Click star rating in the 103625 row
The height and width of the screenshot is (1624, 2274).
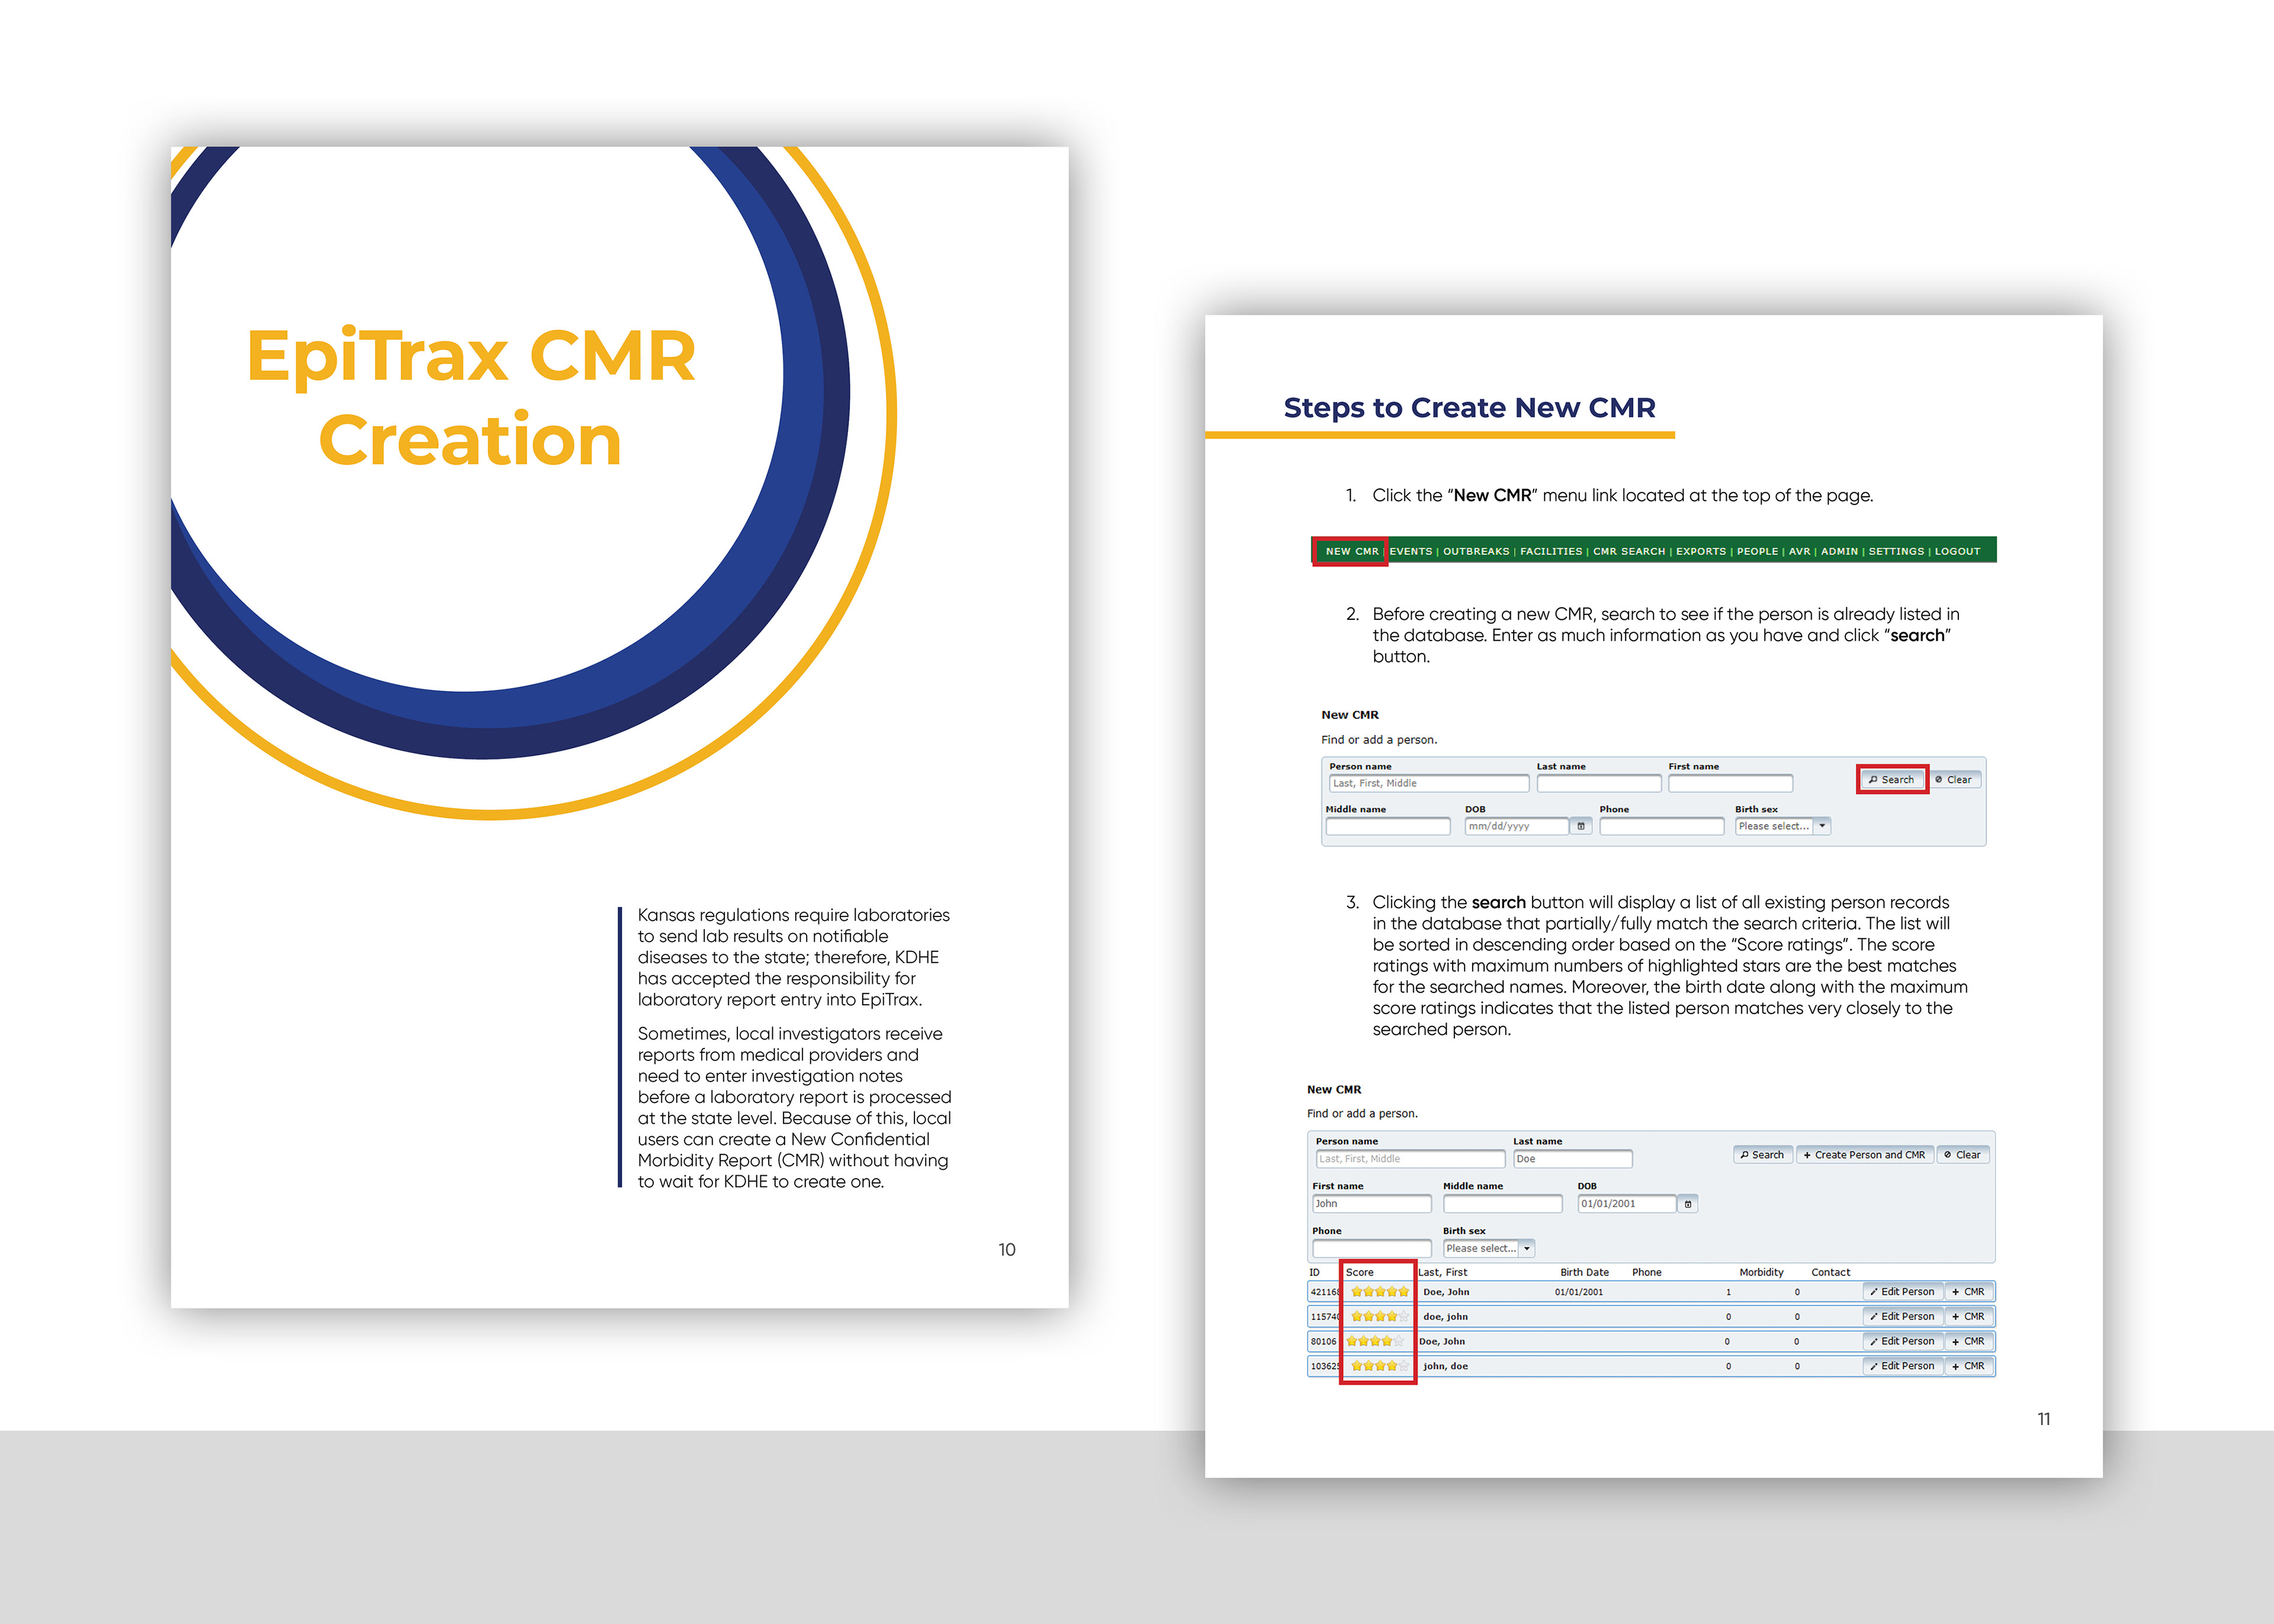point(1379,1366)
